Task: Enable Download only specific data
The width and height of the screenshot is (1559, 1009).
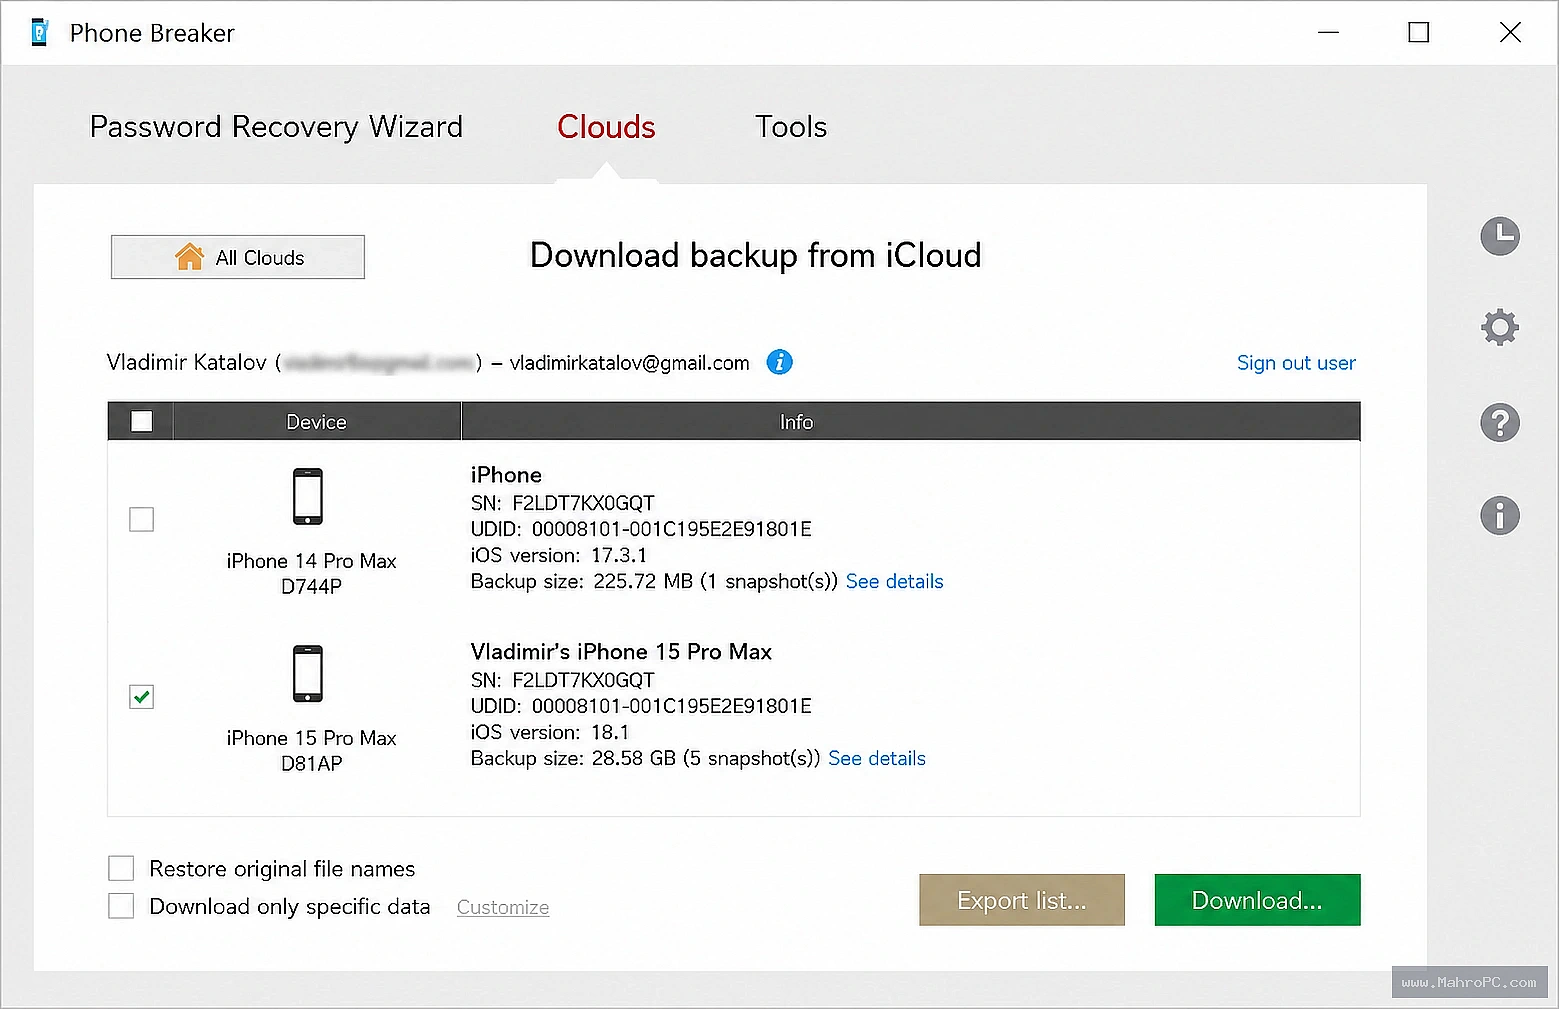Action: 121,906
